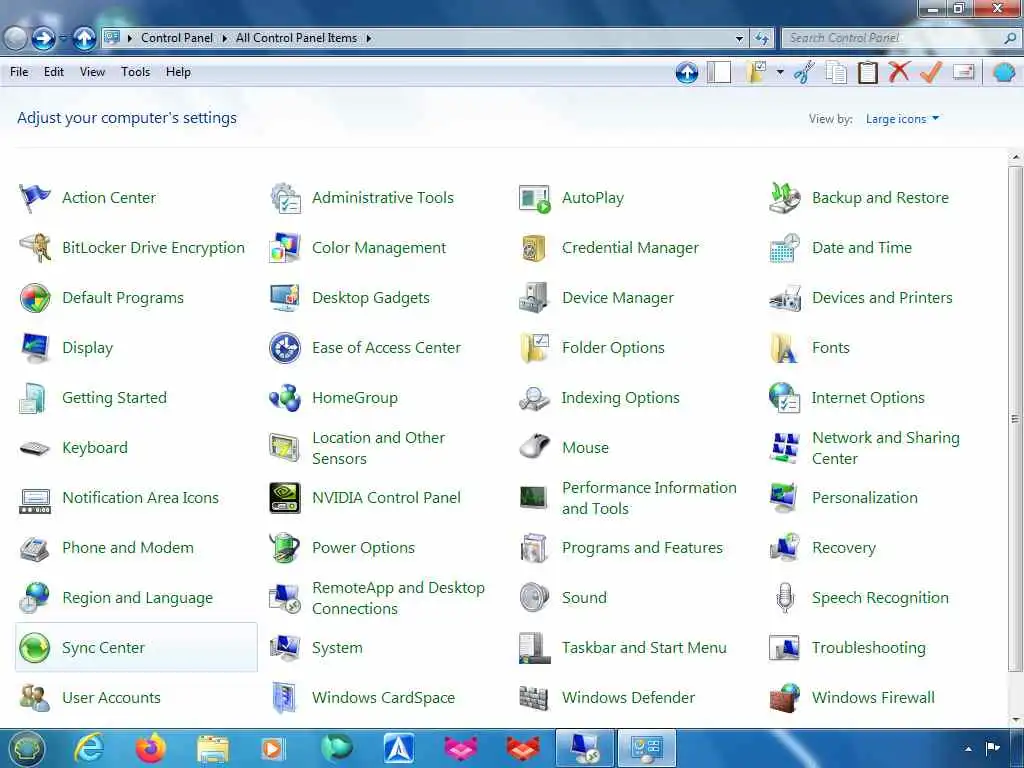The width and height of the screenshot is (1024, 768).
Task: Open the Taskbar and Start Menu link
Action: click(x=644, y=648)
